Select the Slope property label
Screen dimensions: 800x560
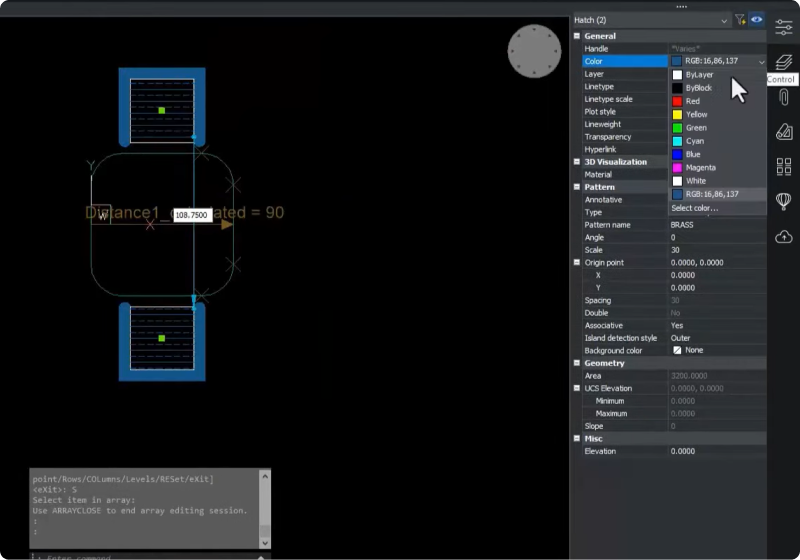[x=593, y=426]
